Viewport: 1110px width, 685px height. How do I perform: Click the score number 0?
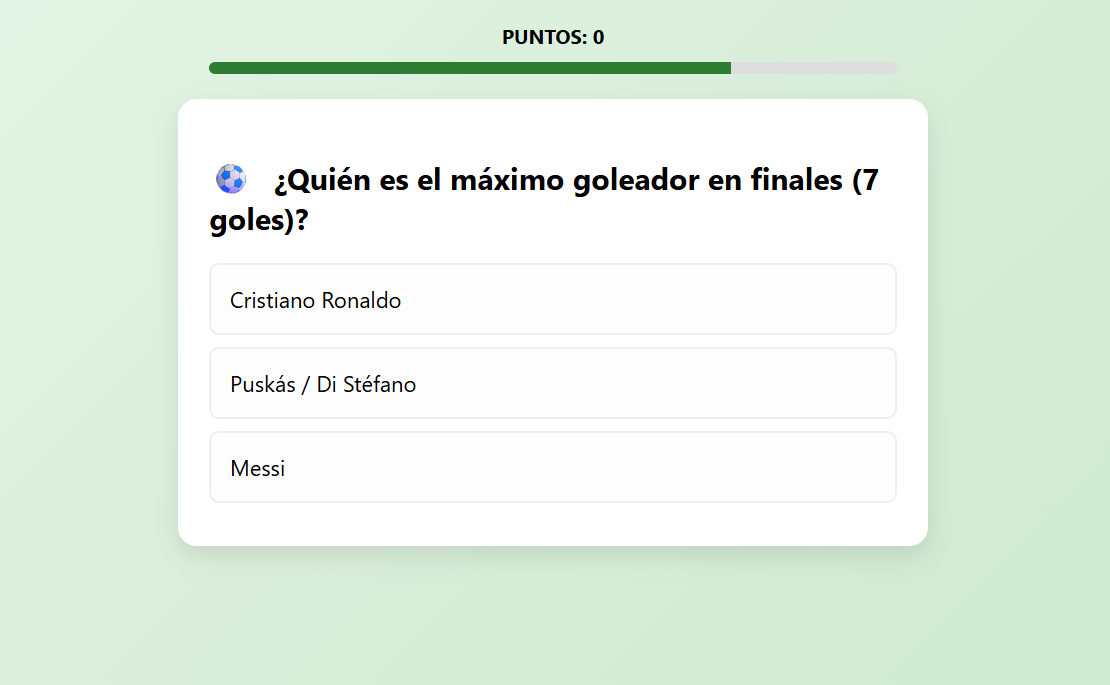coord(598,38)
